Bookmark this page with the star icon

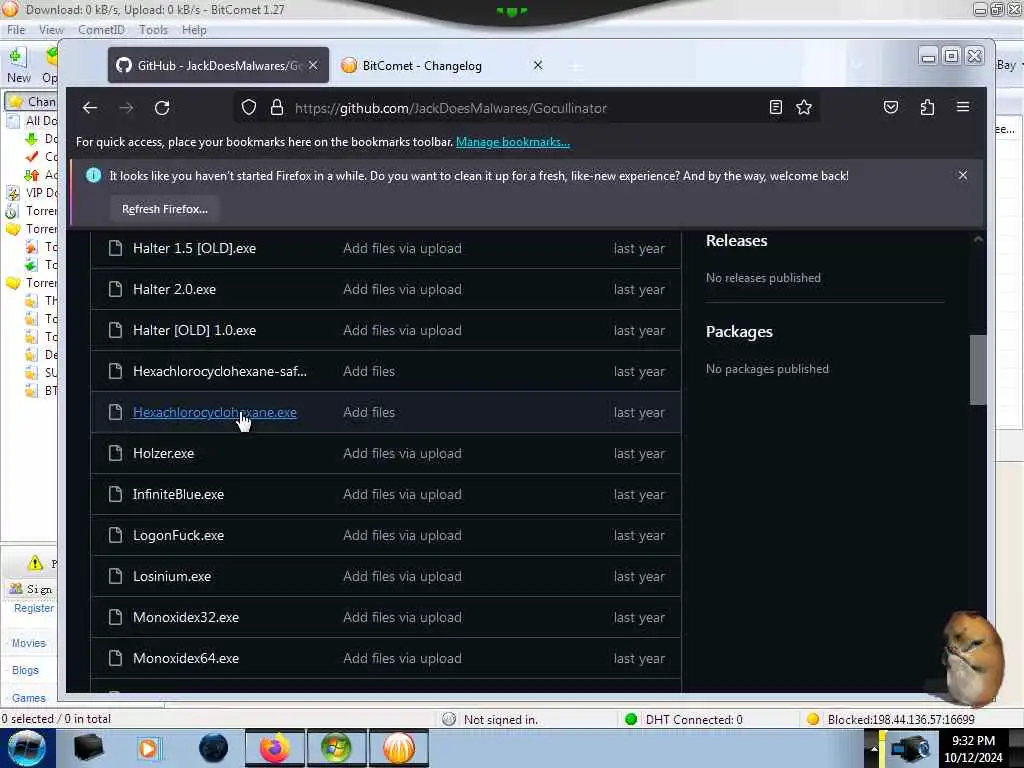point(804,107)
